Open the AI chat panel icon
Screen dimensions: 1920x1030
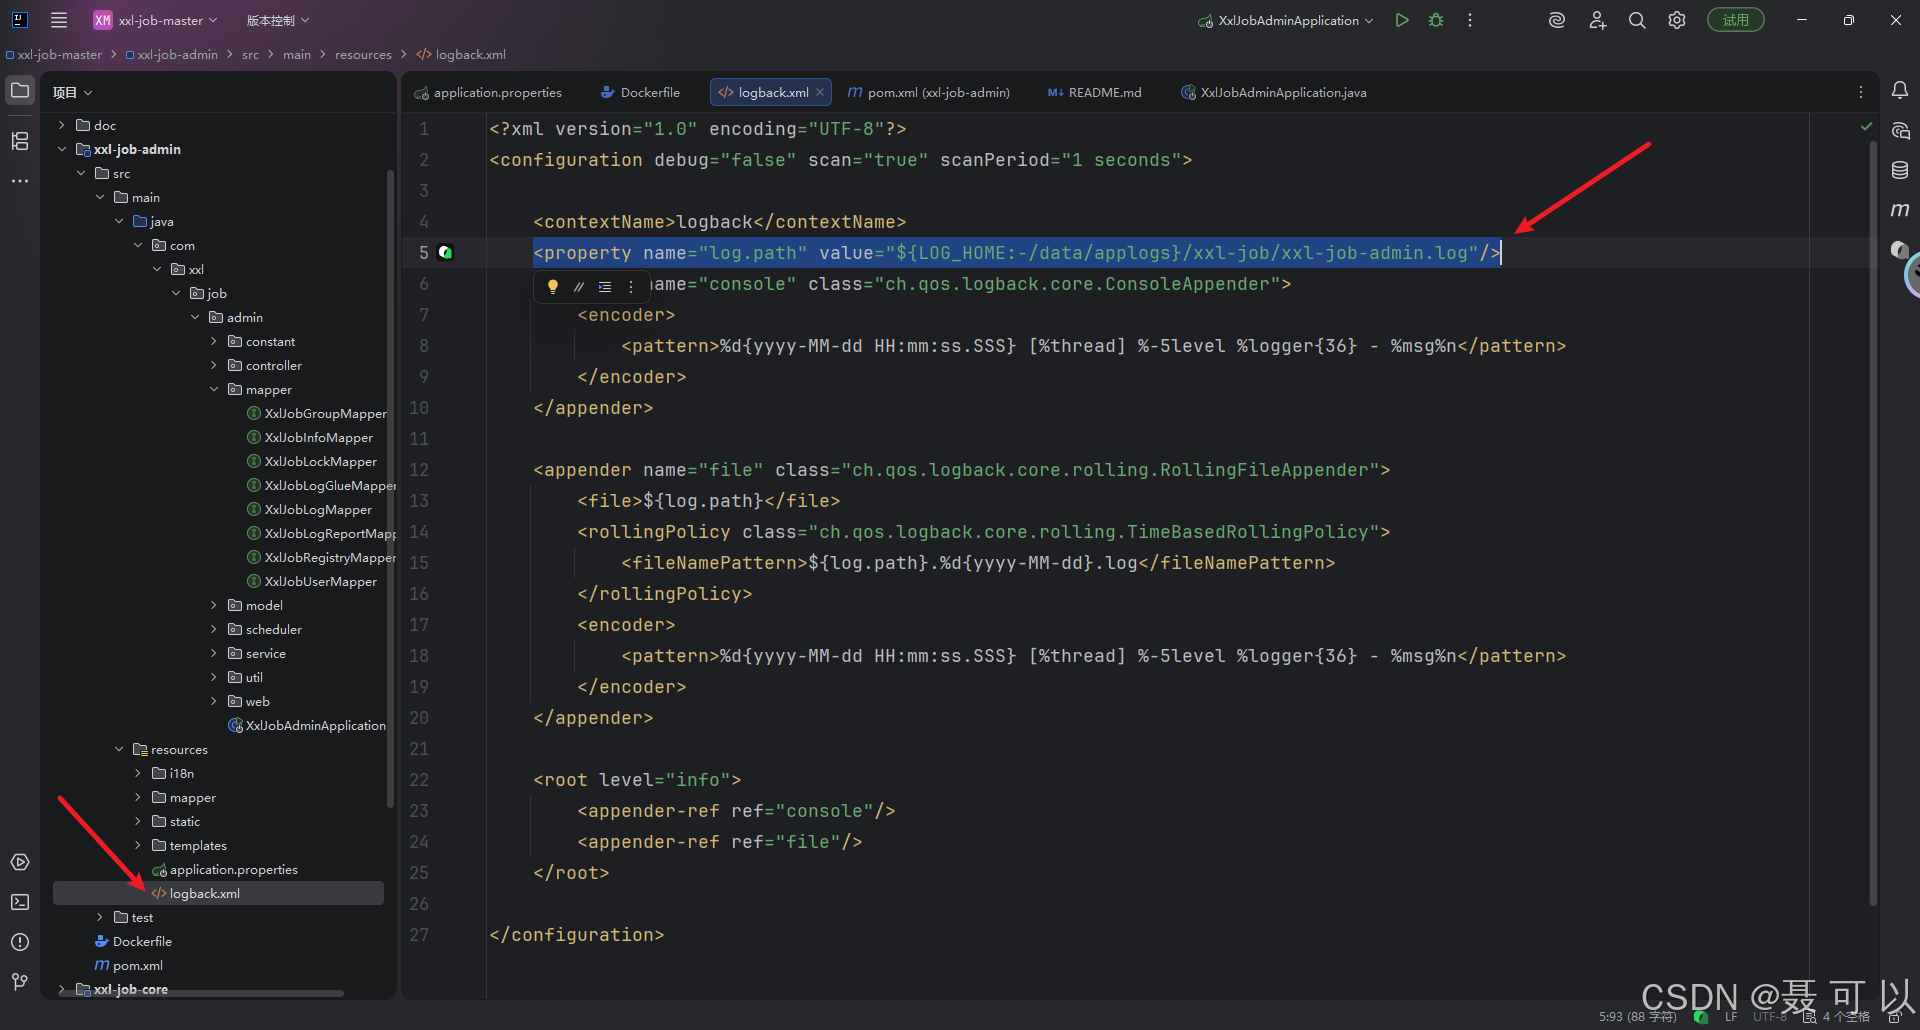click(1900, 131)
